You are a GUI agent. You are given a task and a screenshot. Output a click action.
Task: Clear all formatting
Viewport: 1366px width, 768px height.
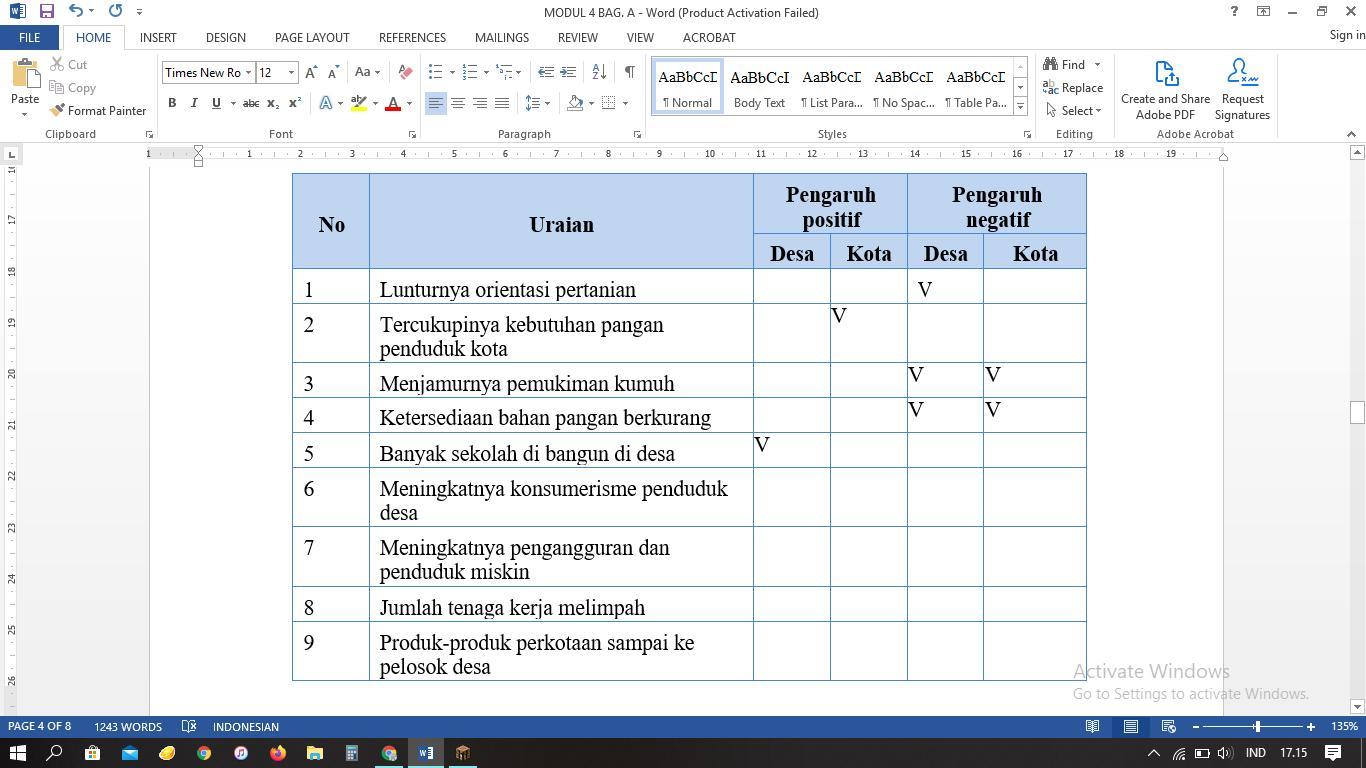[405, 72]
